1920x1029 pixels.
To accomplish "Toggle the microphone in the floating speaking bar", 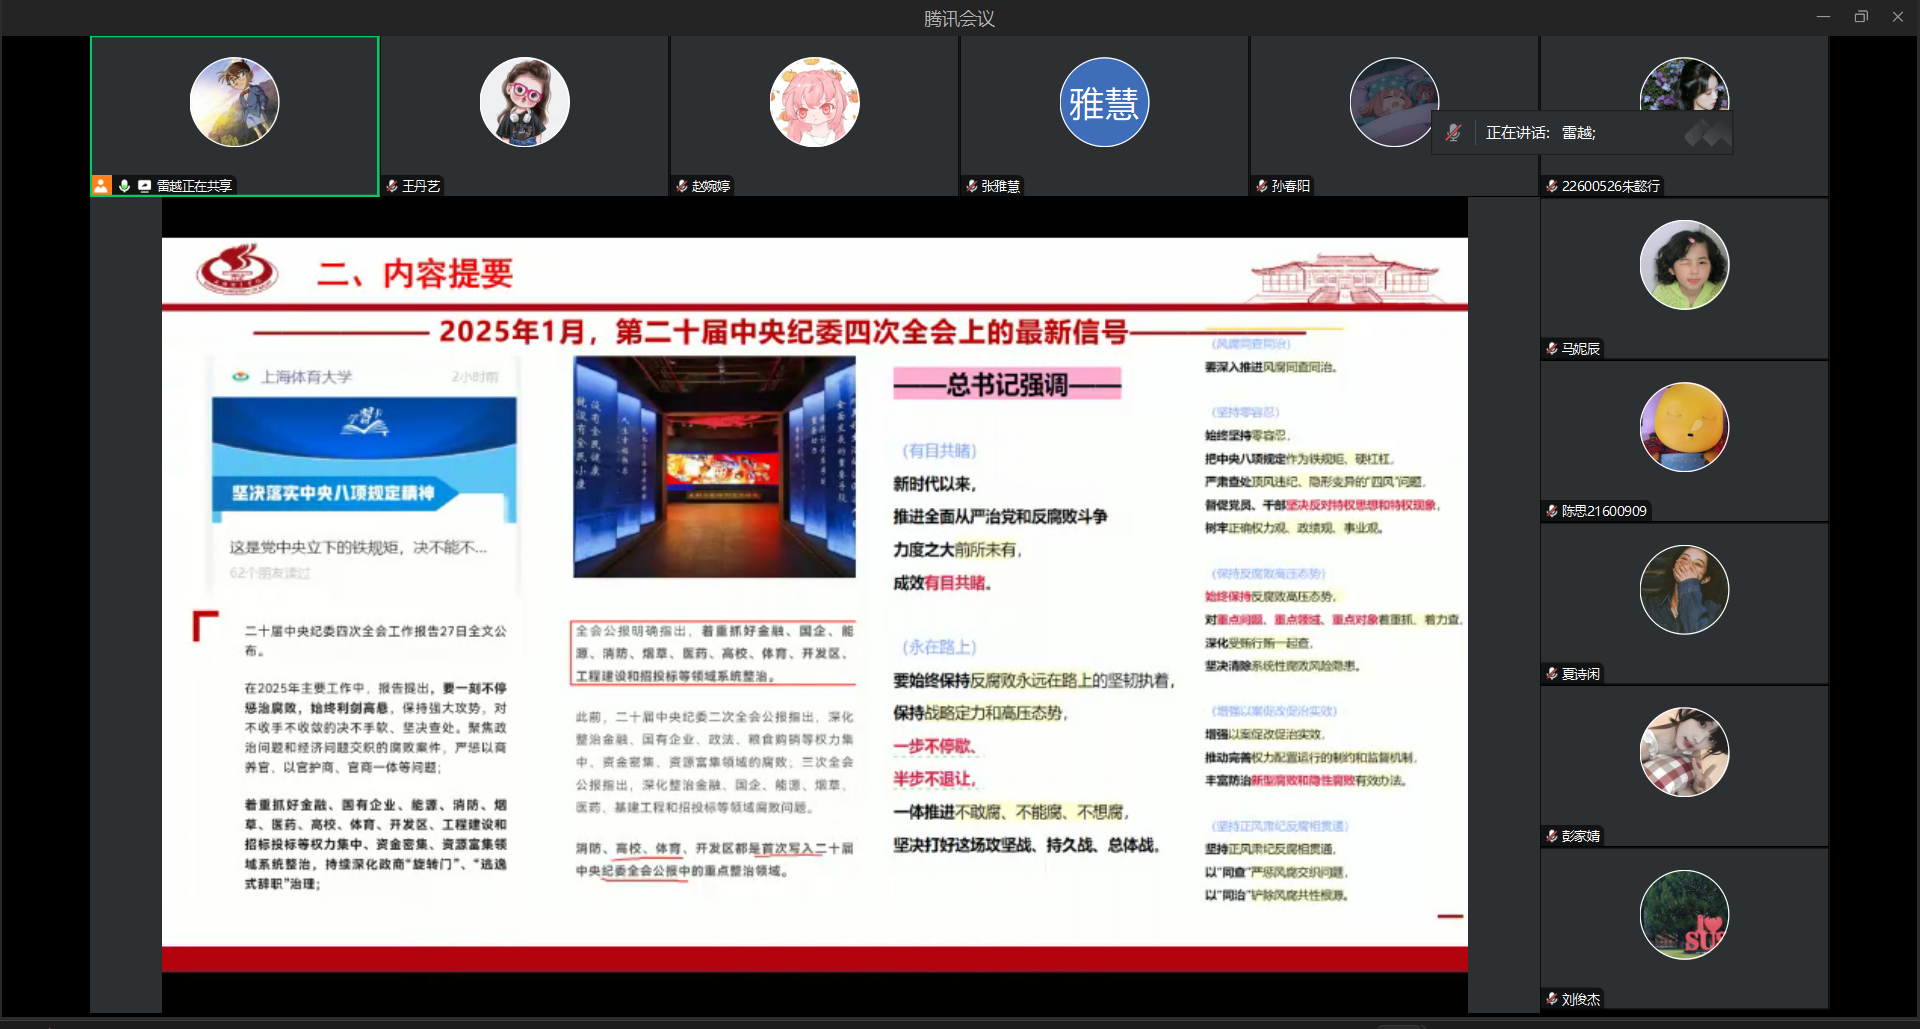I will point(1454,133).
